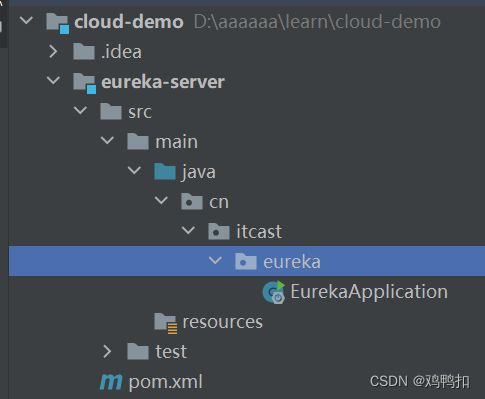Select the .idea folder label
485x399 pixels.
(x=121, y=52)
